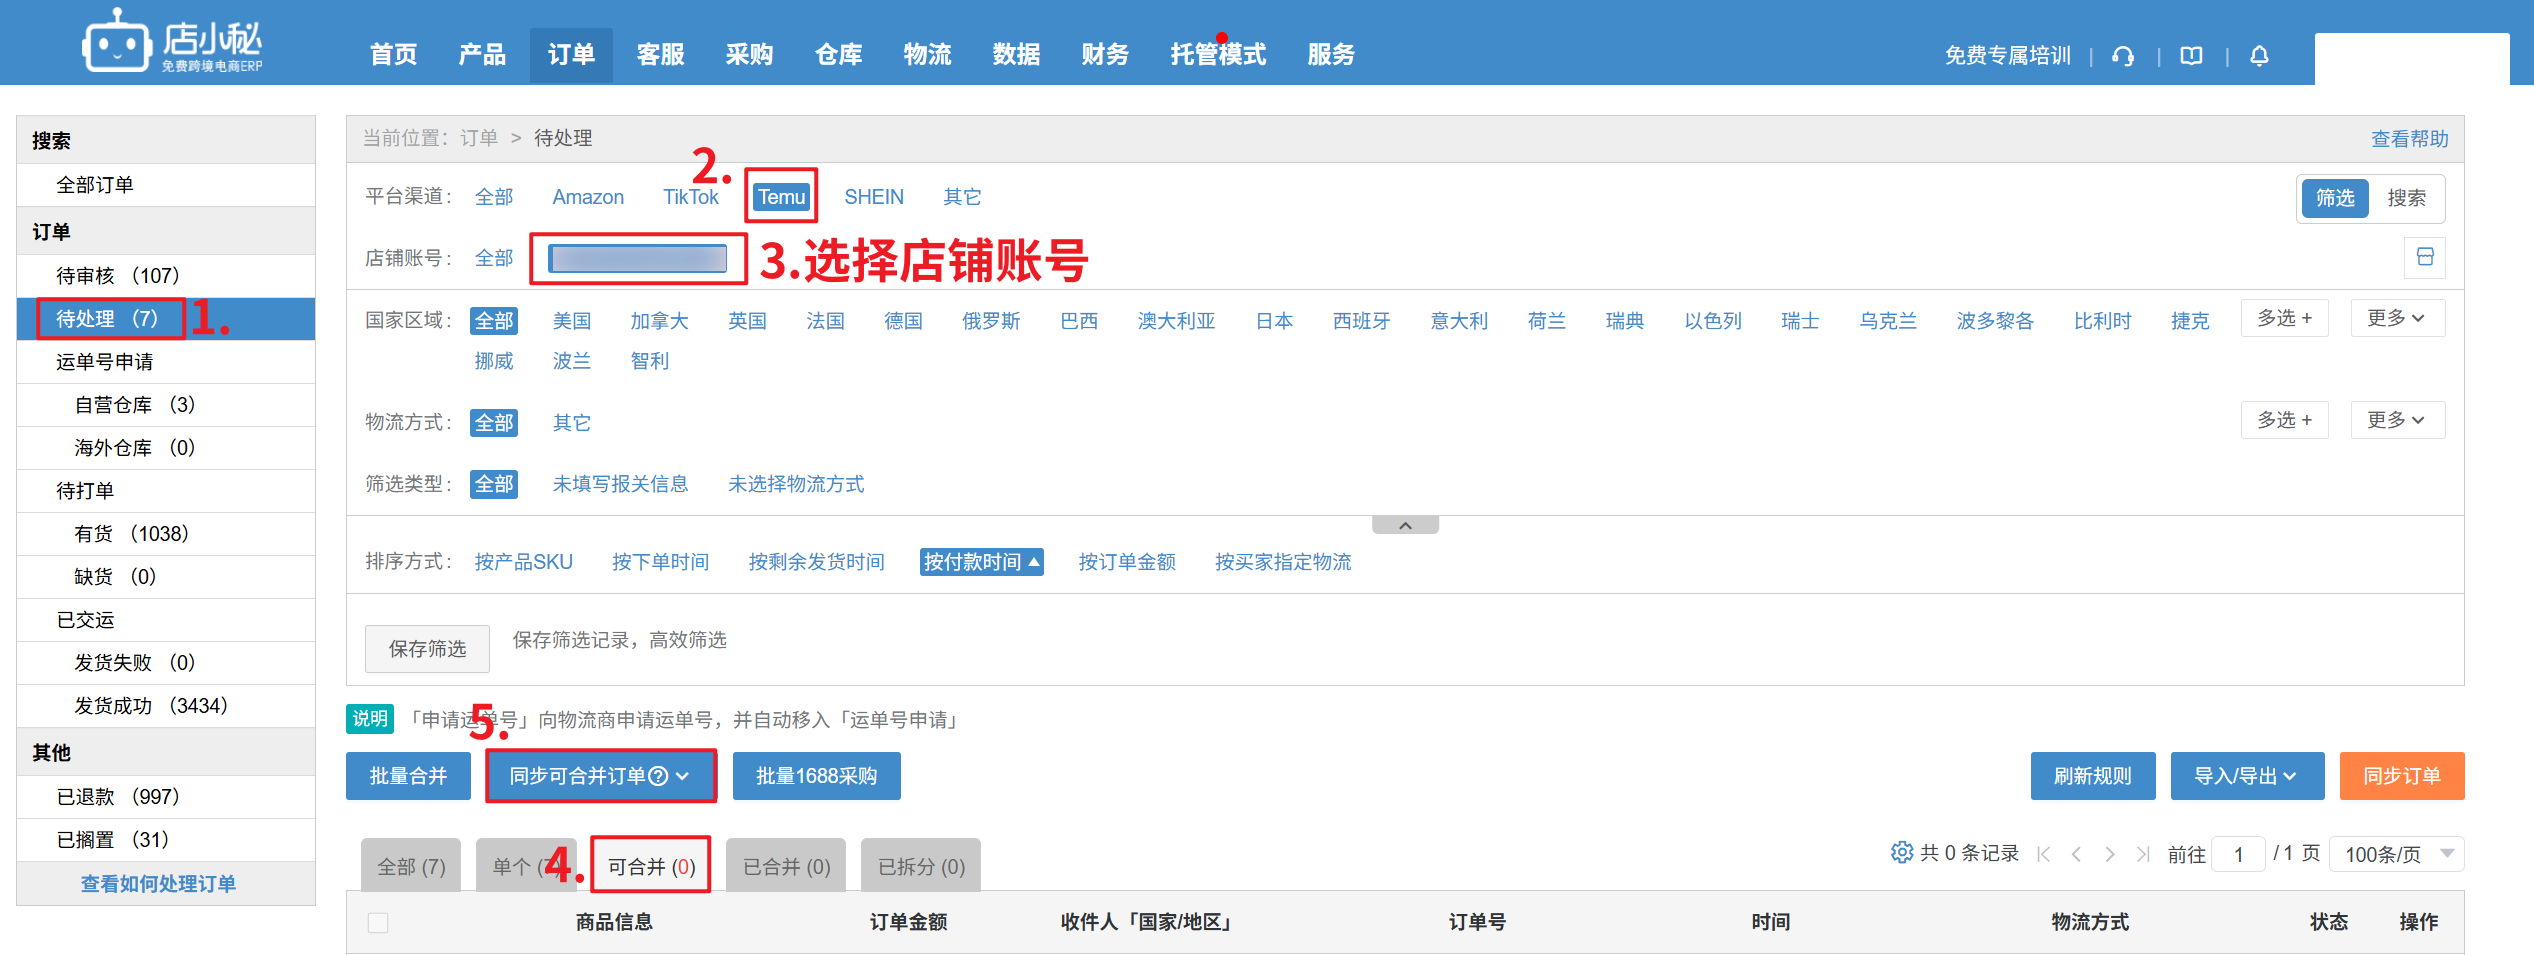Collapse the filter panel with the up chevron

coord(1405,525)
